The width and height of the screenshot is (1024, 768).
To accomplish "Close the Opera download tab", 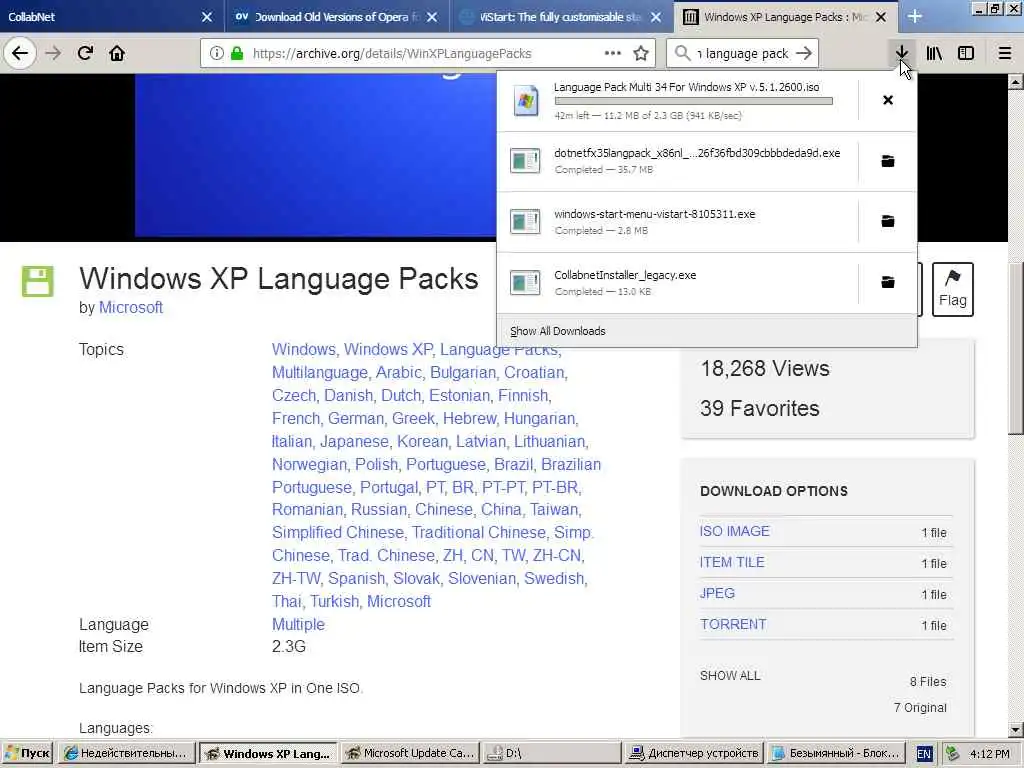I will click(432, 17).
